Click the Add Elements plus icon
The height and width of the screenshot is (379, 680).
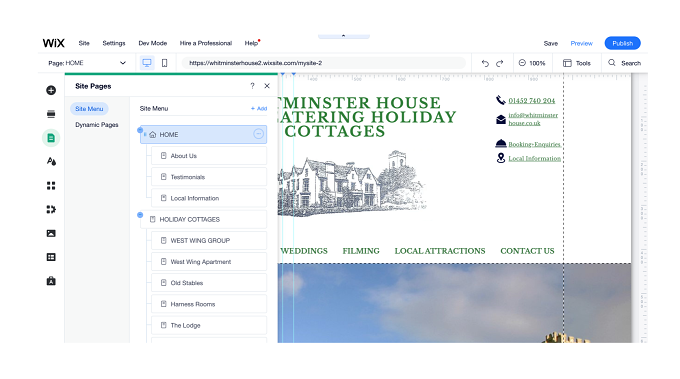(51, 90)
